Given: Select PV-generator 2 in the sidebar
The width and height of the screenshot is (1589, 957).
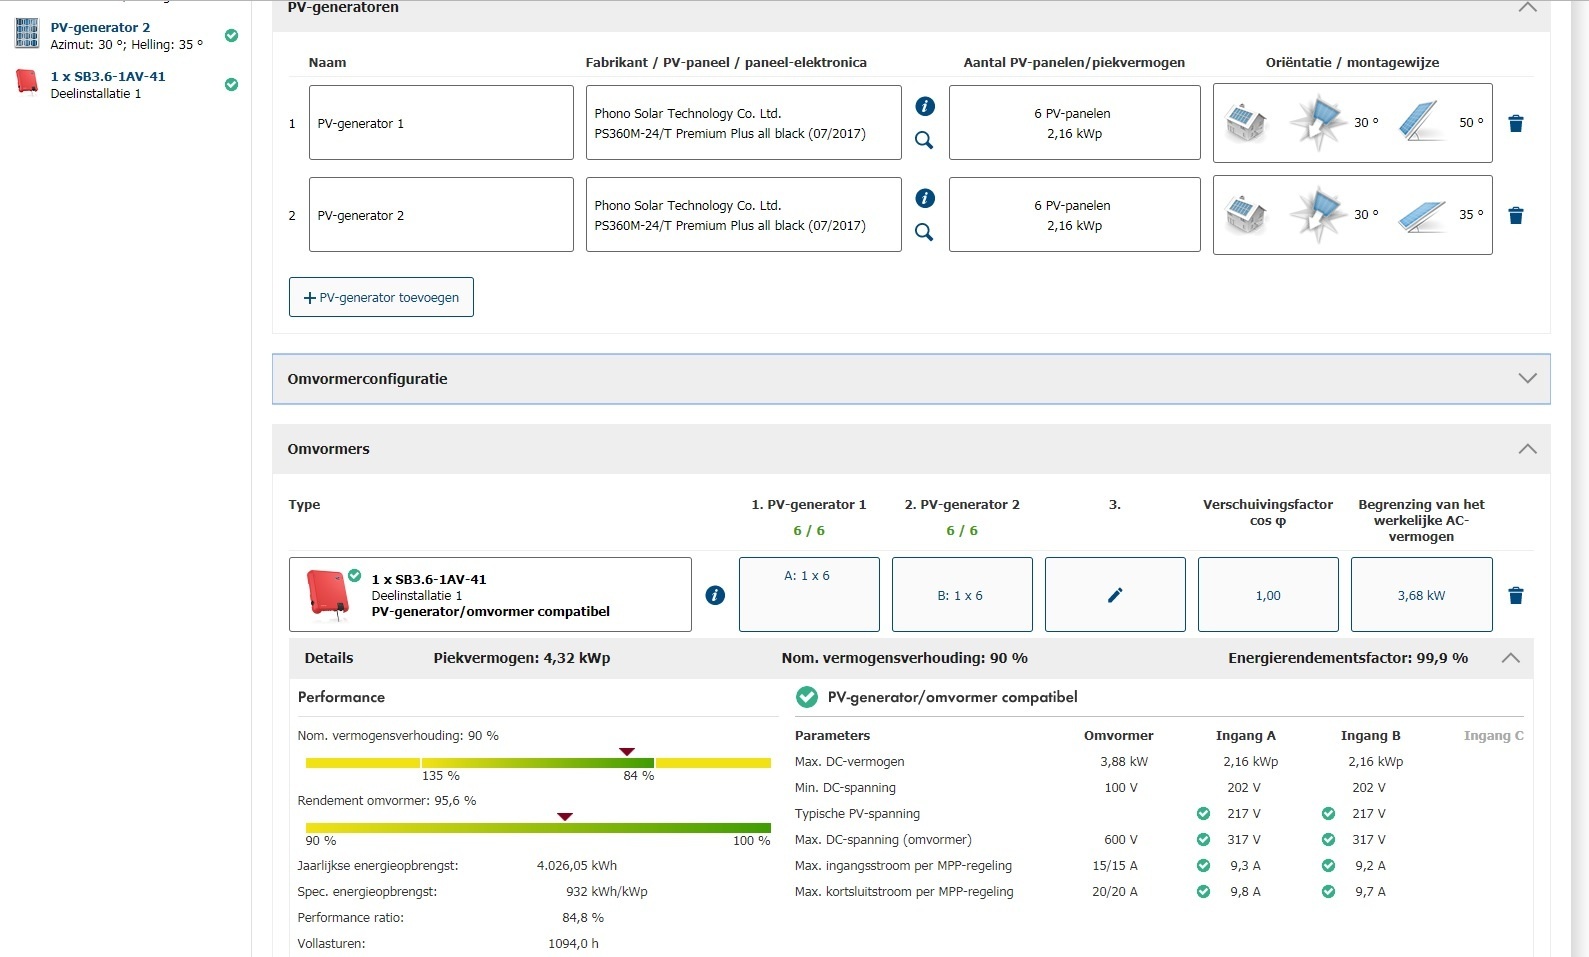Looking at the screenshot, I should click(100, 28).
